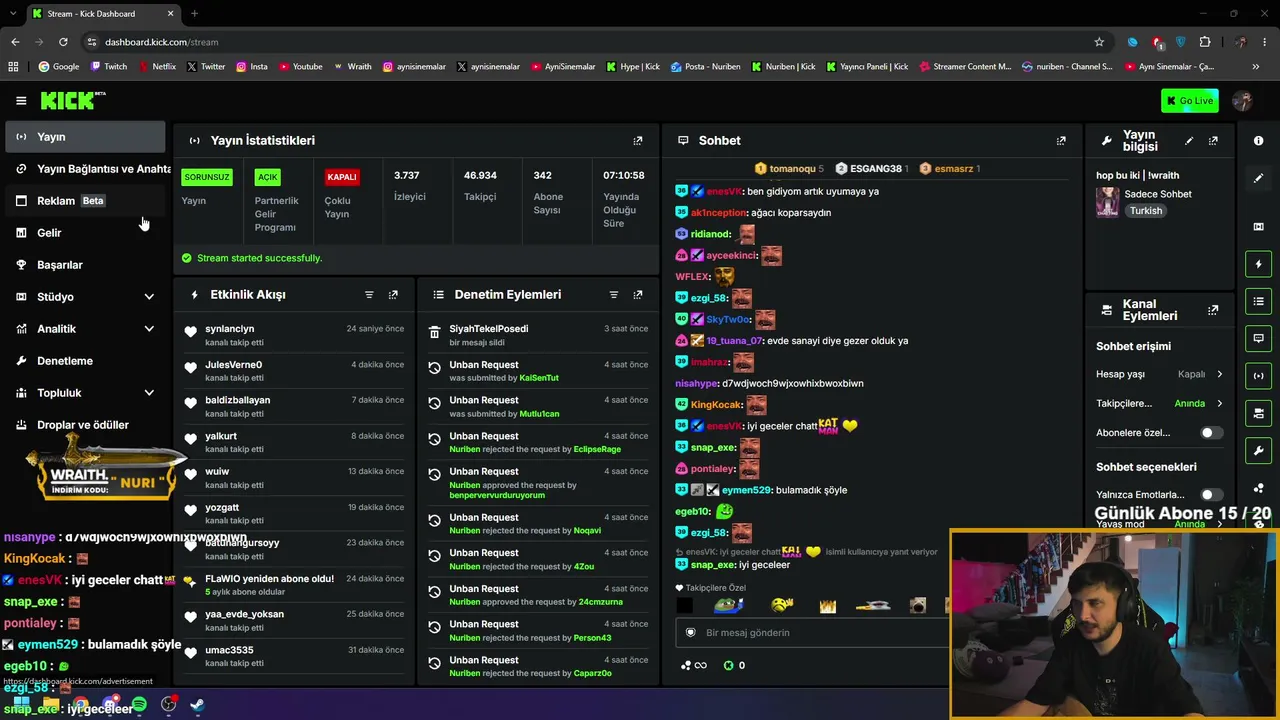Click the chat identity badge in message box
This screenshot has width=1280, height=720.
coord(690,632)
